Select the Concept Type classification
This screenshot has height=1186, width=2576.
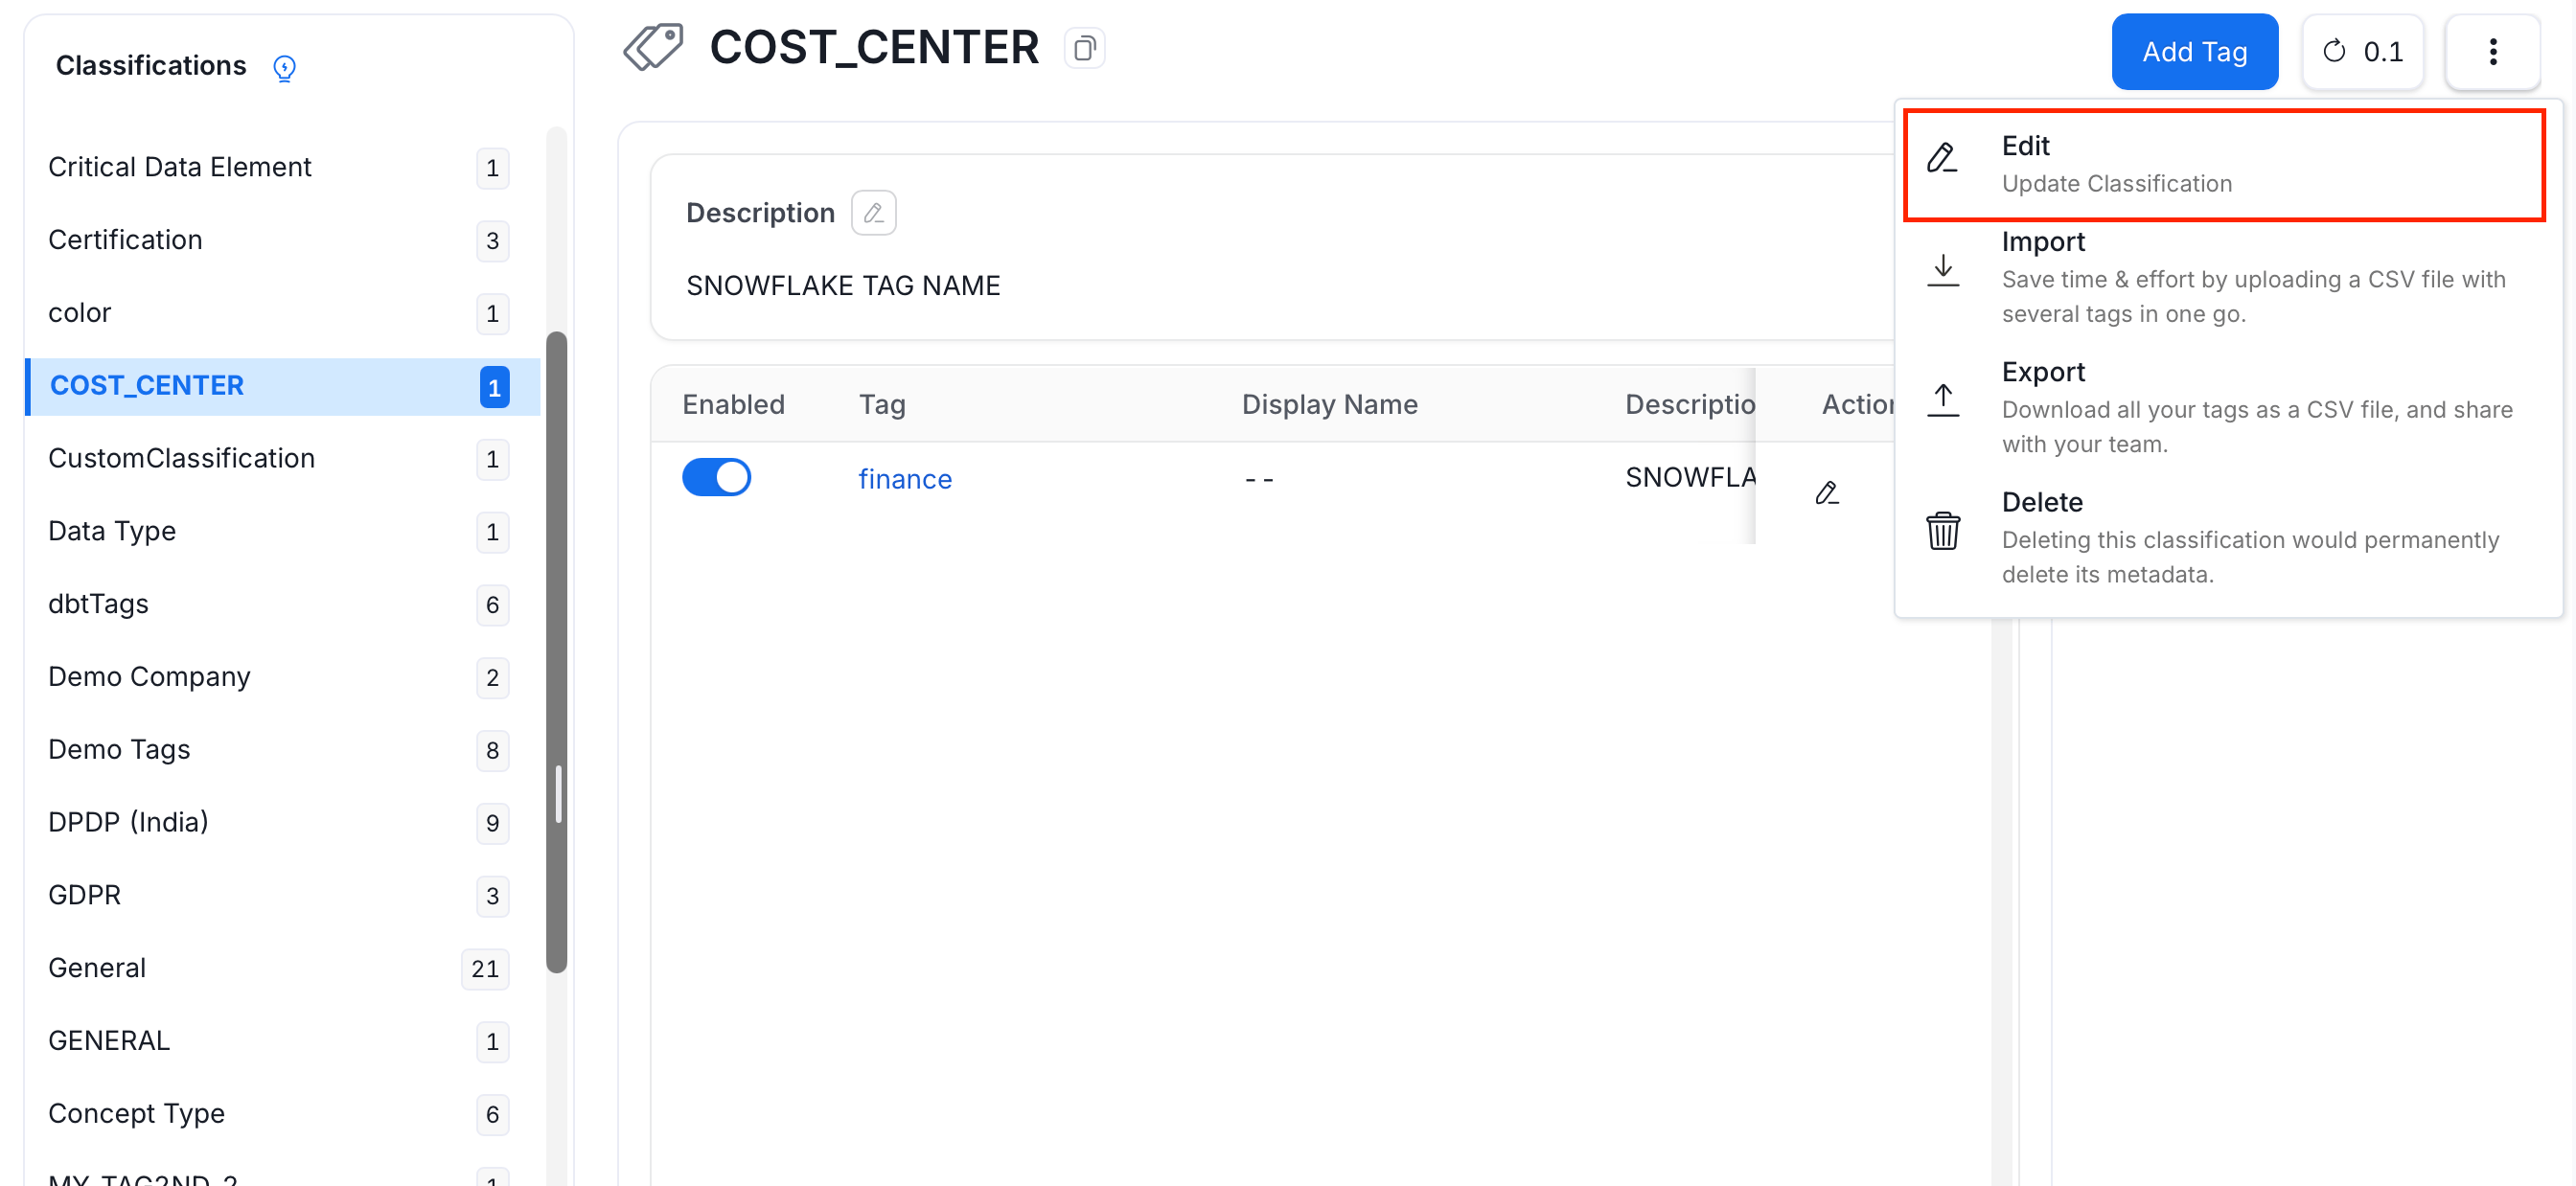tap(282, 1114)
